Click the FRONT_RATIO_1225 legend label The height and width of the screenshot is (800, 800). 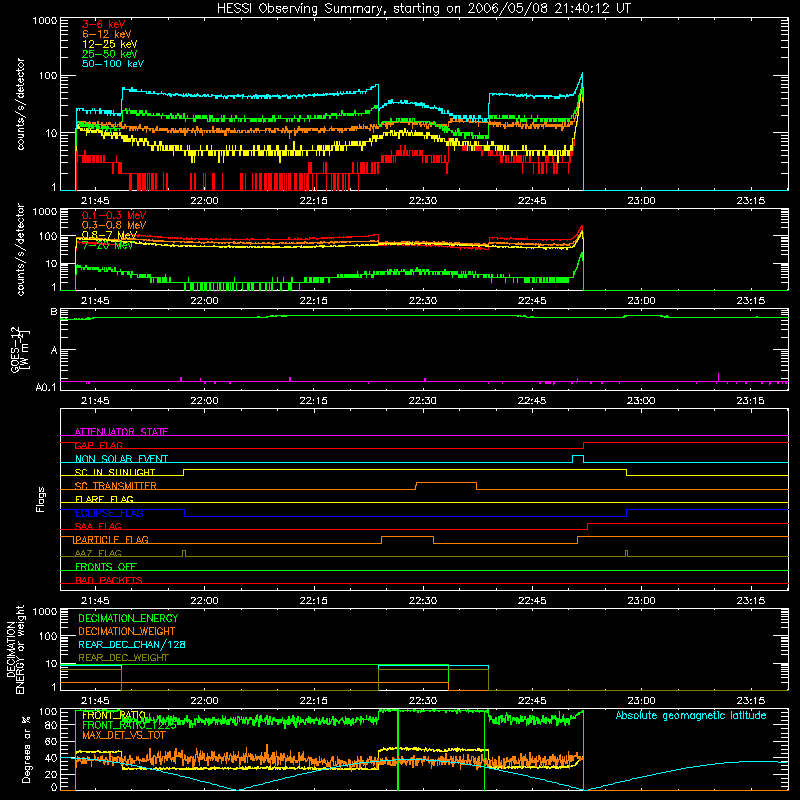click(129, 725)
